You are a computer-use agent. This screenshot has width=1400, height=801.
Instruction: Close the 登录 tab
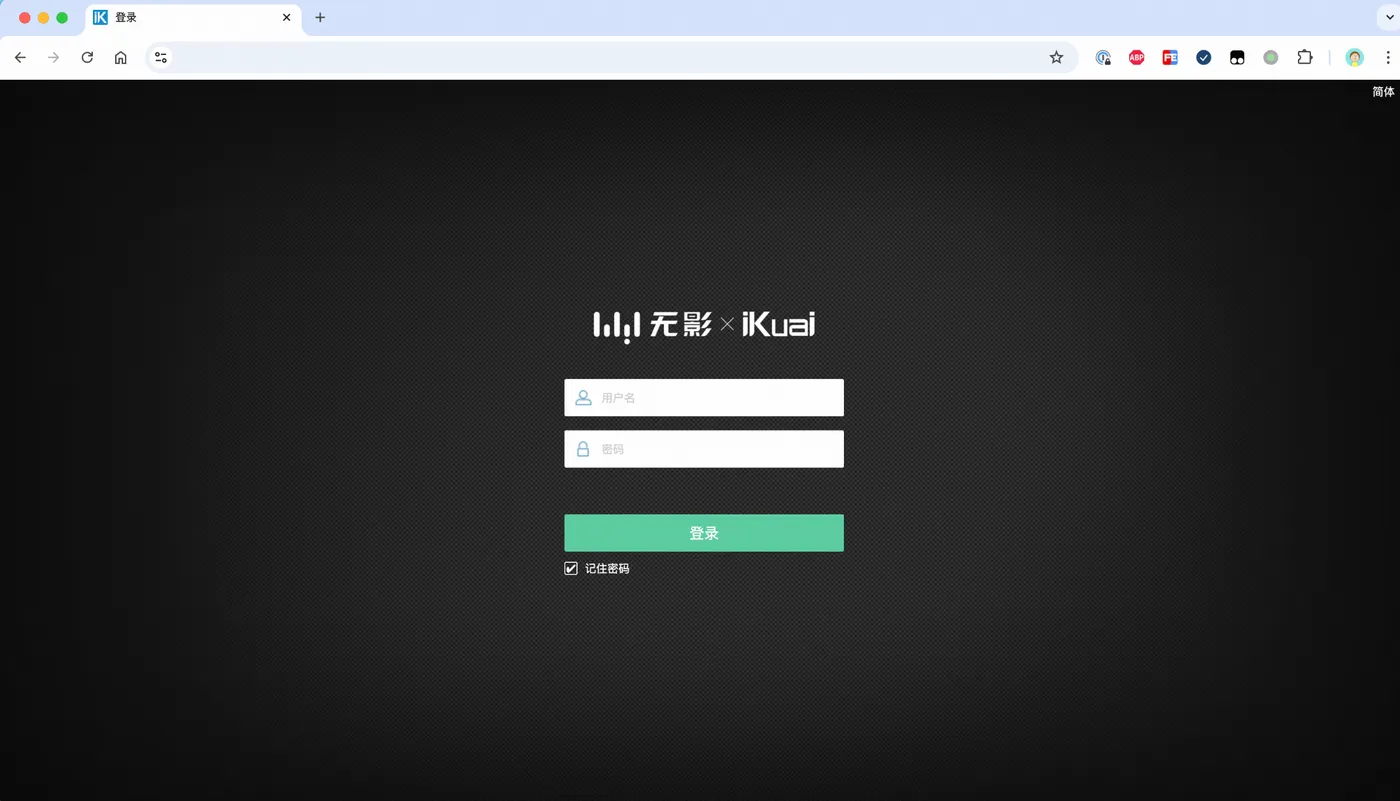(x=287, y=17)
